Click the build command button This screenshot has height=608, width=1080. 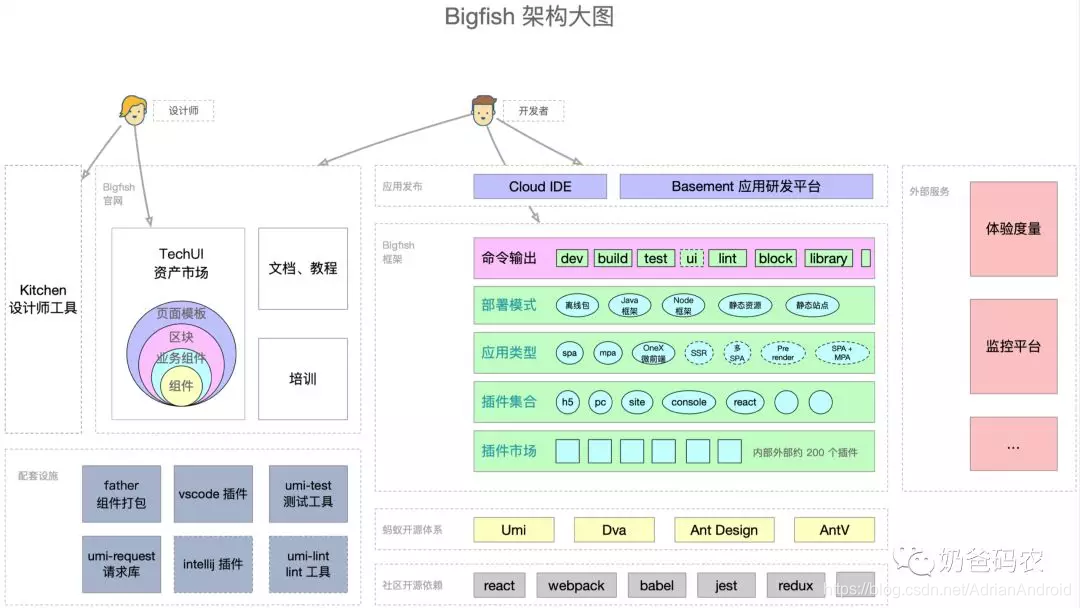point(612,258)
